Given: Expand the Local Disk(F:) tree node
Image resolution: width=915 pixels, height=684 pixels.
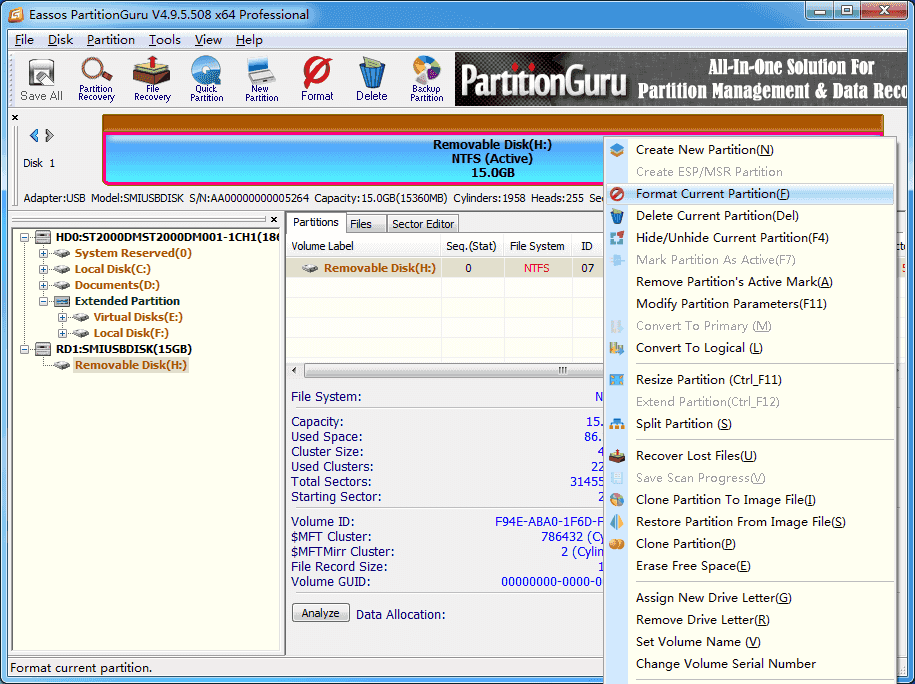Looking at the screenshot, I should (62, 333).
